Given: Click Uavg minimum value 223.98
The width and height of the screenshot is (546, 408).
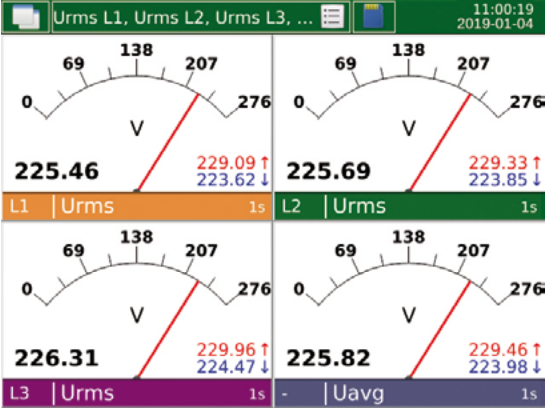Looking at the screenshot, I should 498,367.
